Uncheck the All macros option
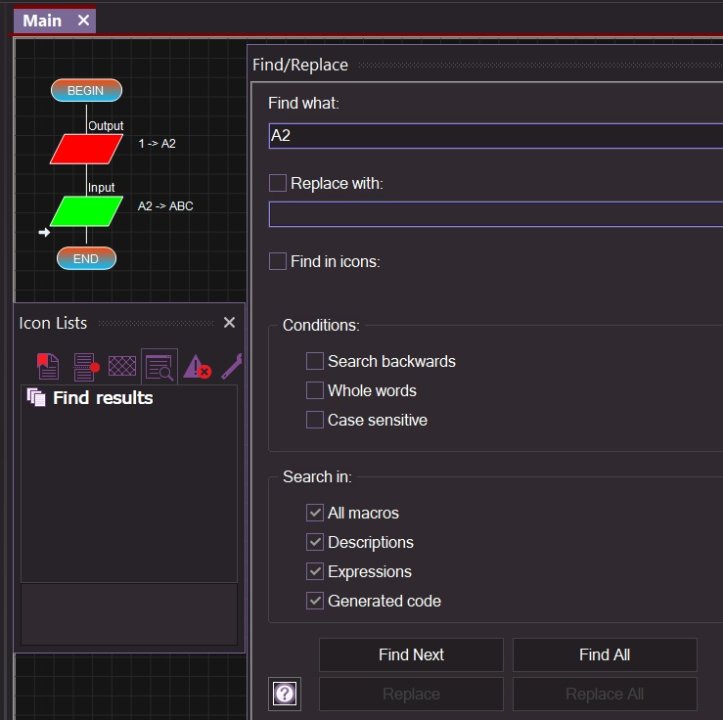Viewport: 723px width, 720px height. pyautogui.click(x=315, y=513)
